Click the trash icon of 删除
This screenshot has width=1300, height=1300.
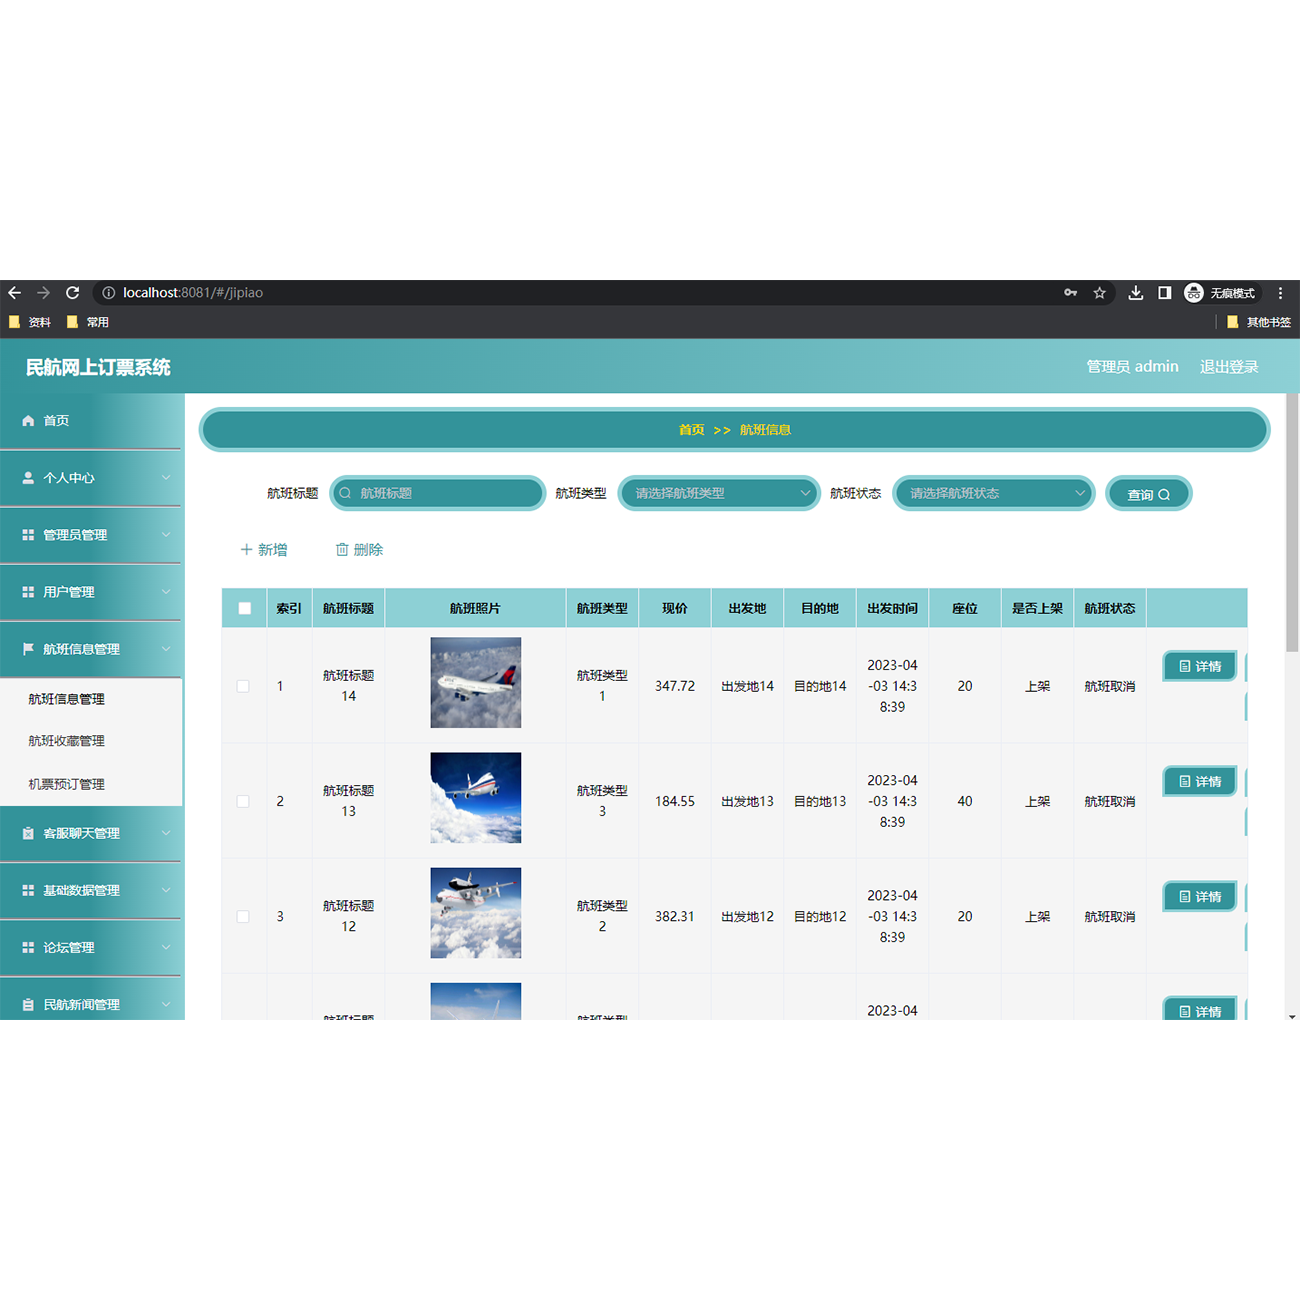click(x=342, y=549)
